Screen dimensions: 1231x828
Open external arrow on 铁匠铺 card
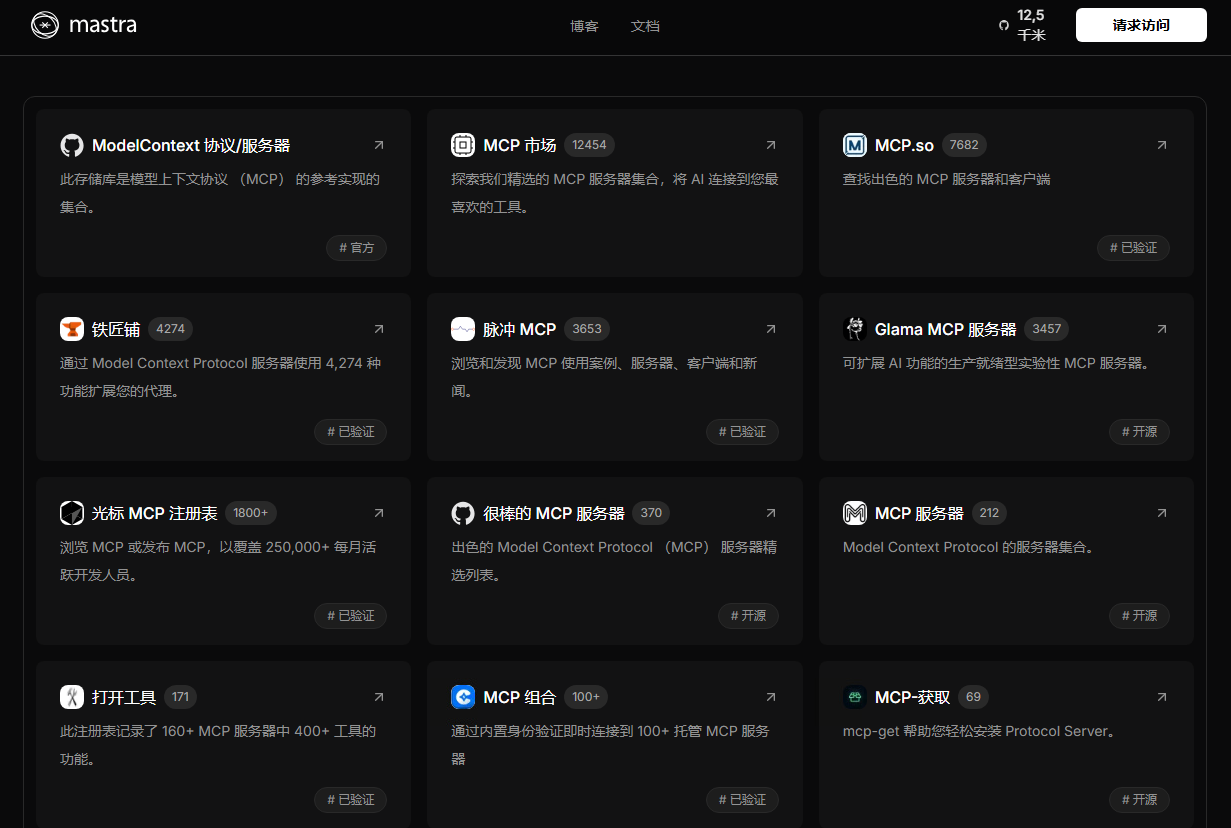pyautogui.click(x=379, y=329)
